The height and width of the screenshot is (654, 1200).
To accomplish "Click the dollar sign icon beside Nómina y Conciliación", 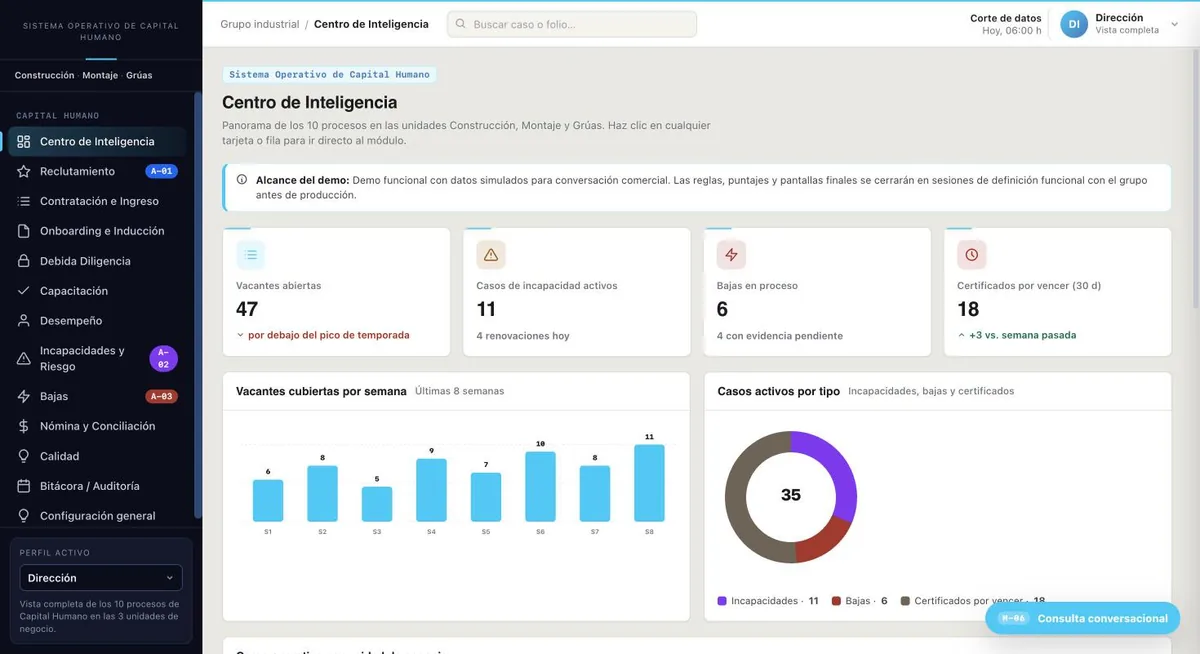I will coord(24,426).
